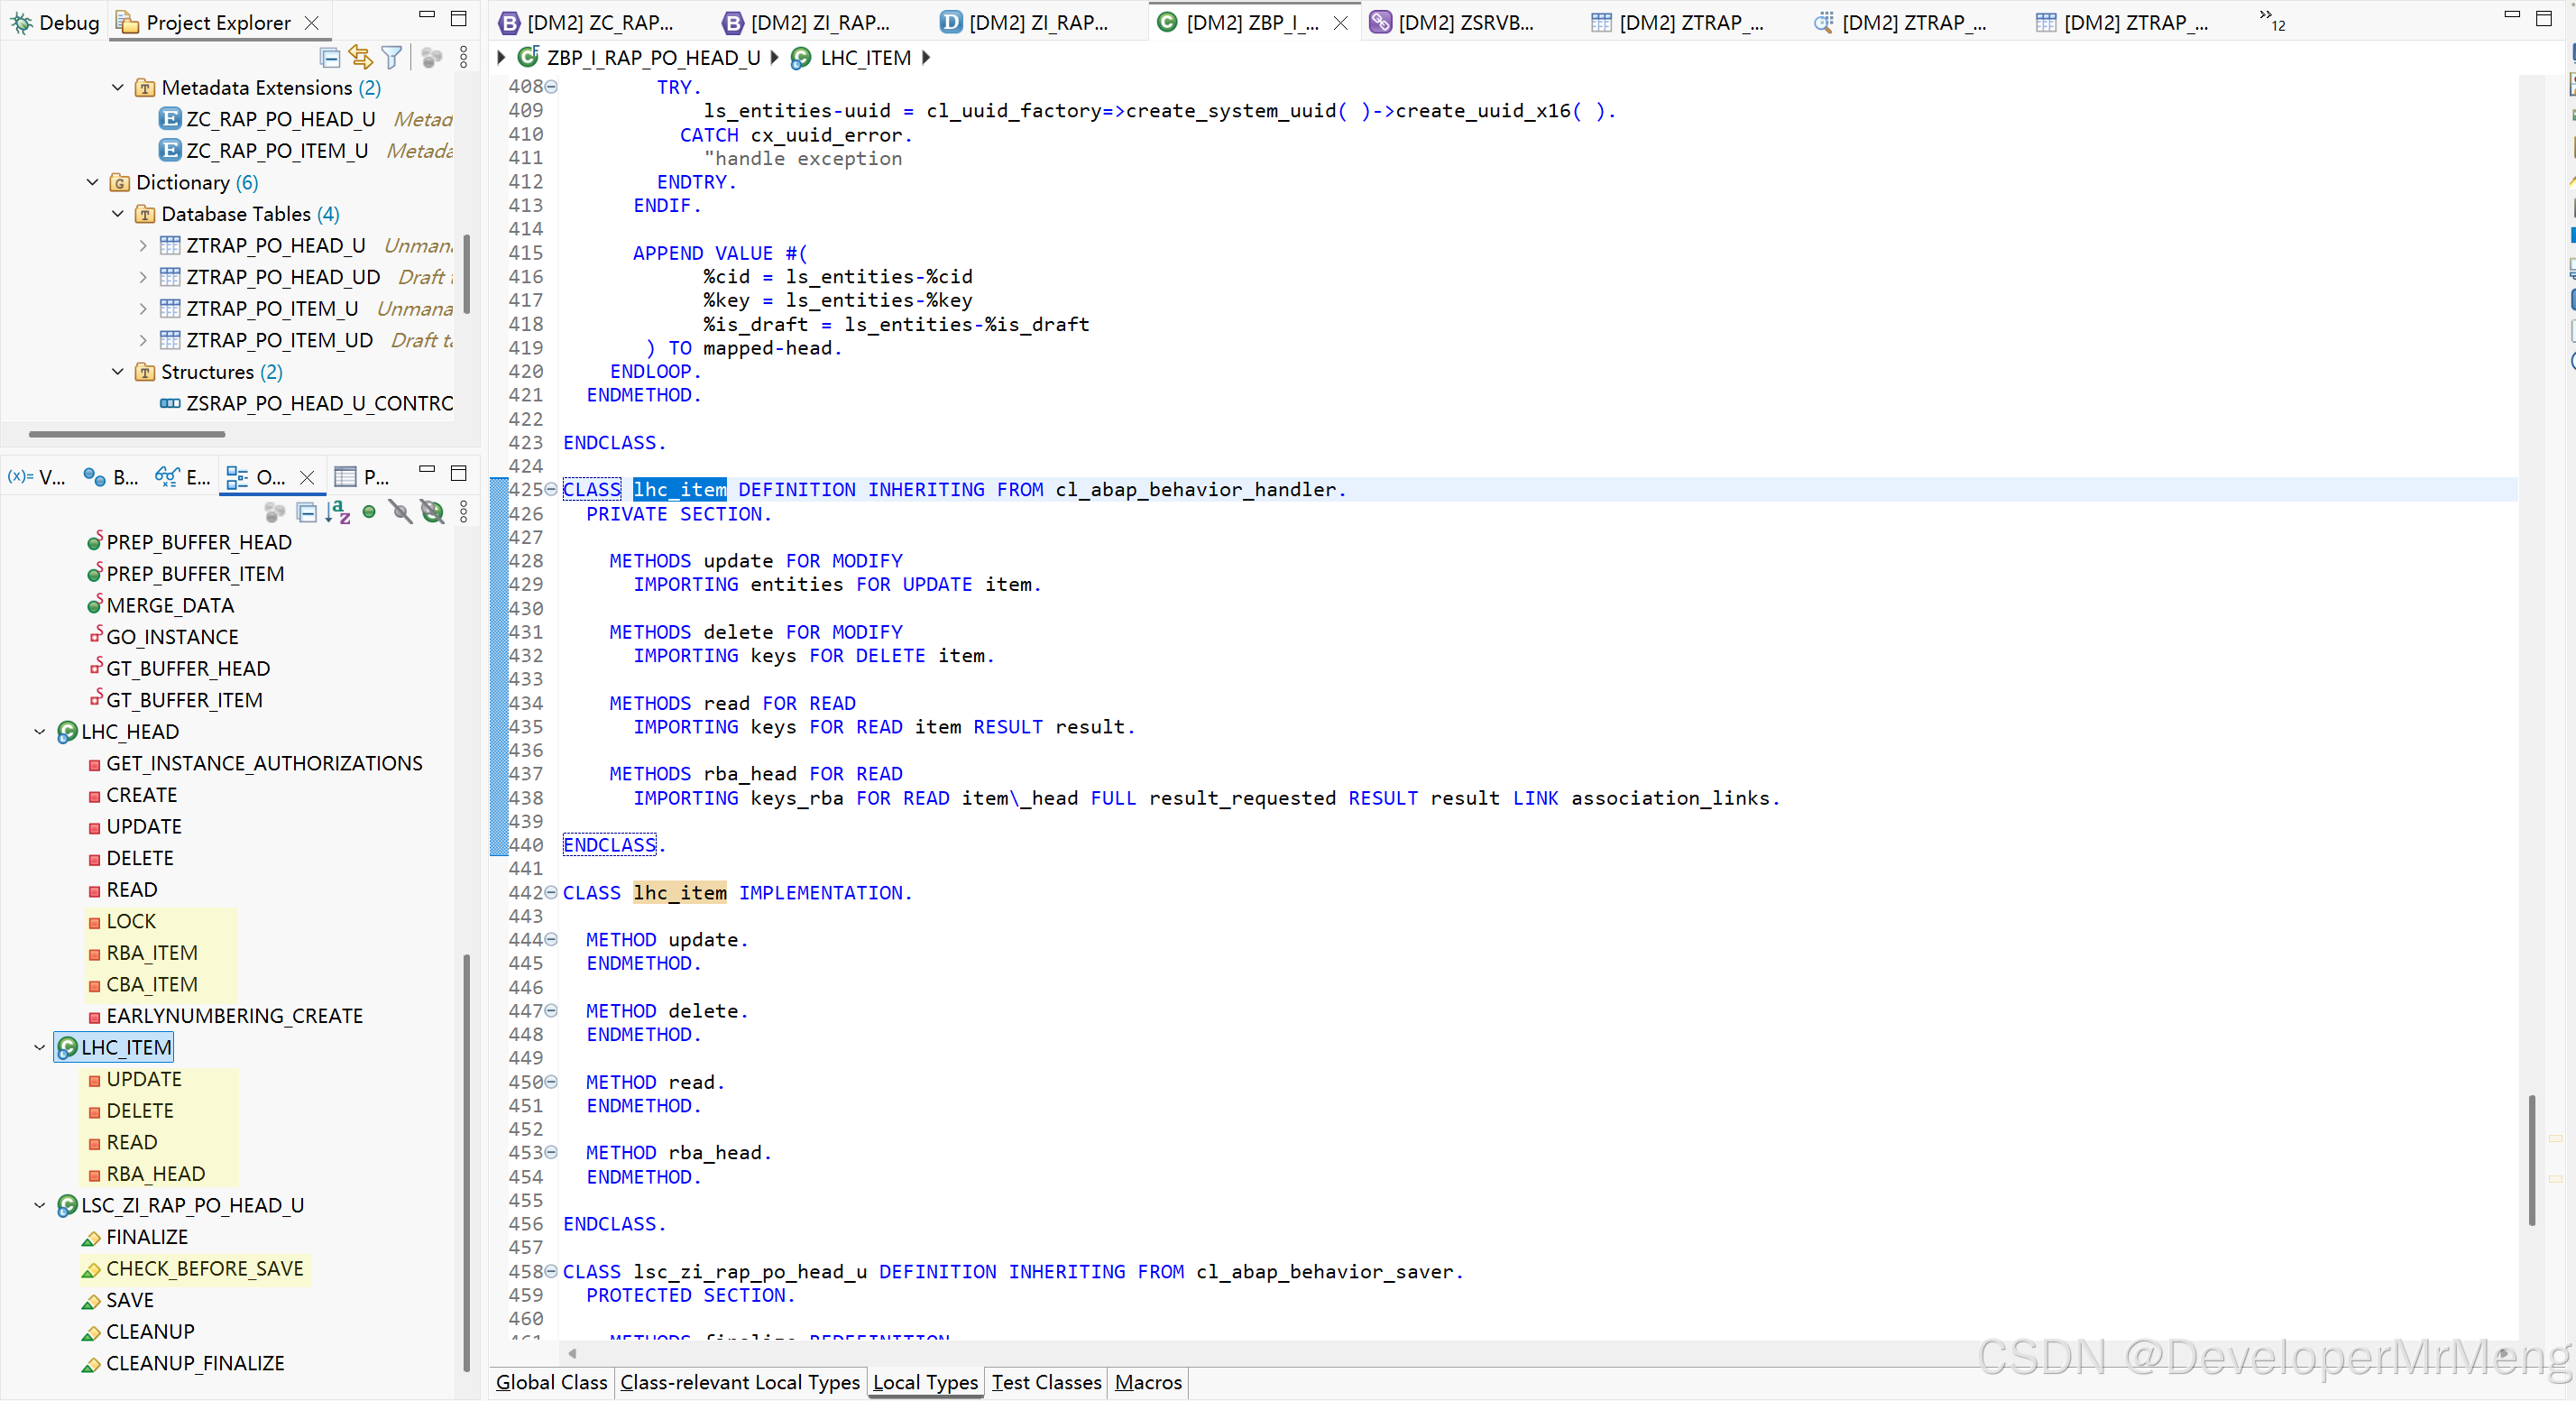Sort the outline alphabetically with a-z icon
Image resolution: width=2576 pixels, height=1401 pixels.
pyautogui.click(x=338, y=513)
